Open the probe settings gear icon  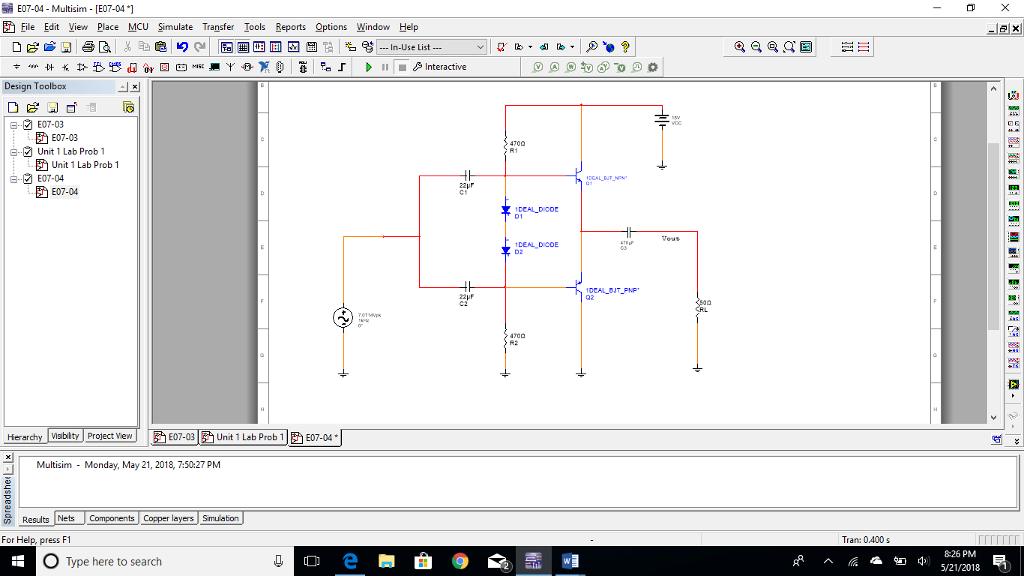coord(652,67)
